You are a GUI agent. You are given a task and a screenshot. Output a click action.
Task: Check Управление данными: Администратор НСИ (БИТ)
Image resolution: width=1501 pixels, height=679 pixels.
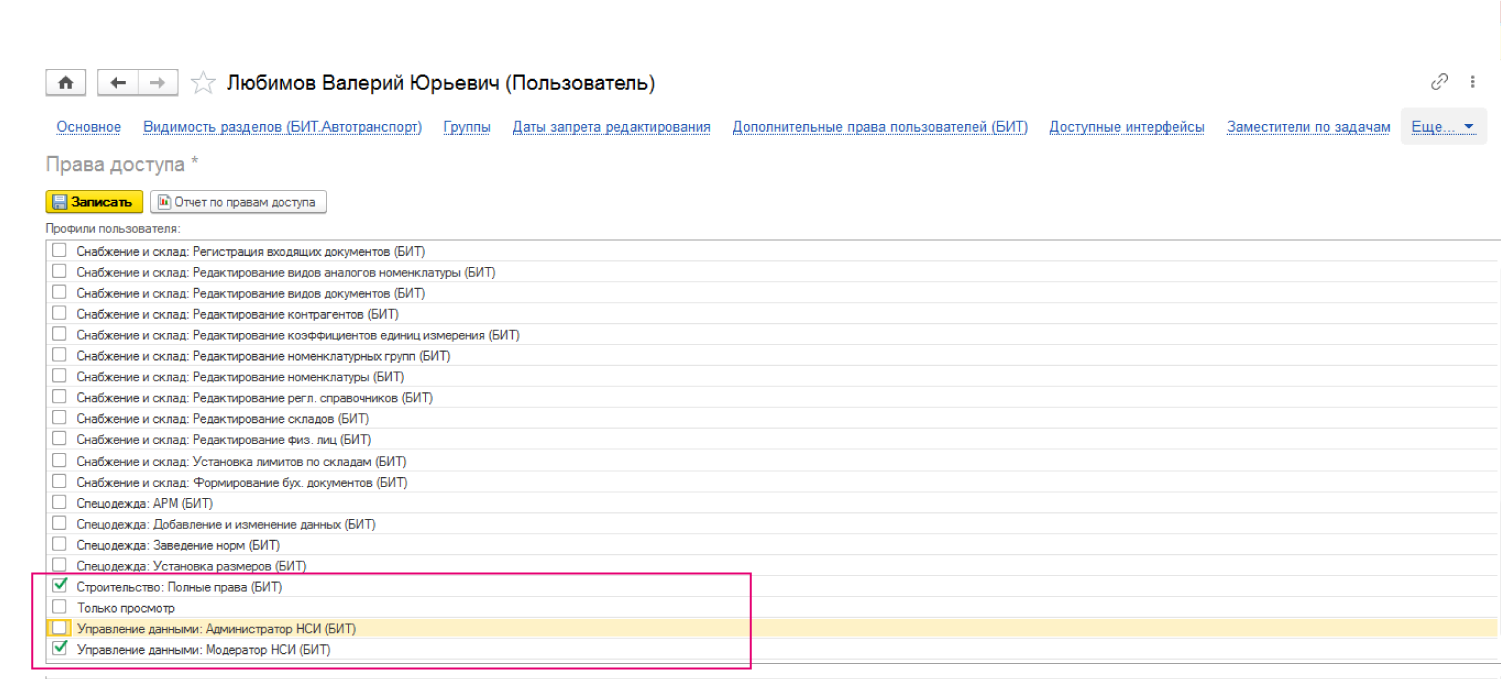tap(60, 628)
